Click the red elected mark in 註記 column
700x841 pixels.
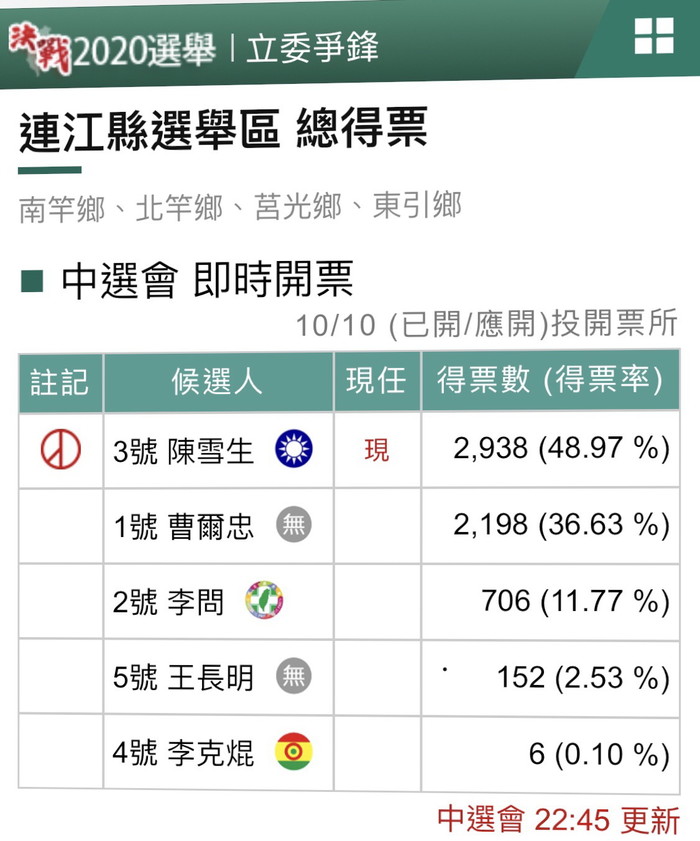[61, 449]
